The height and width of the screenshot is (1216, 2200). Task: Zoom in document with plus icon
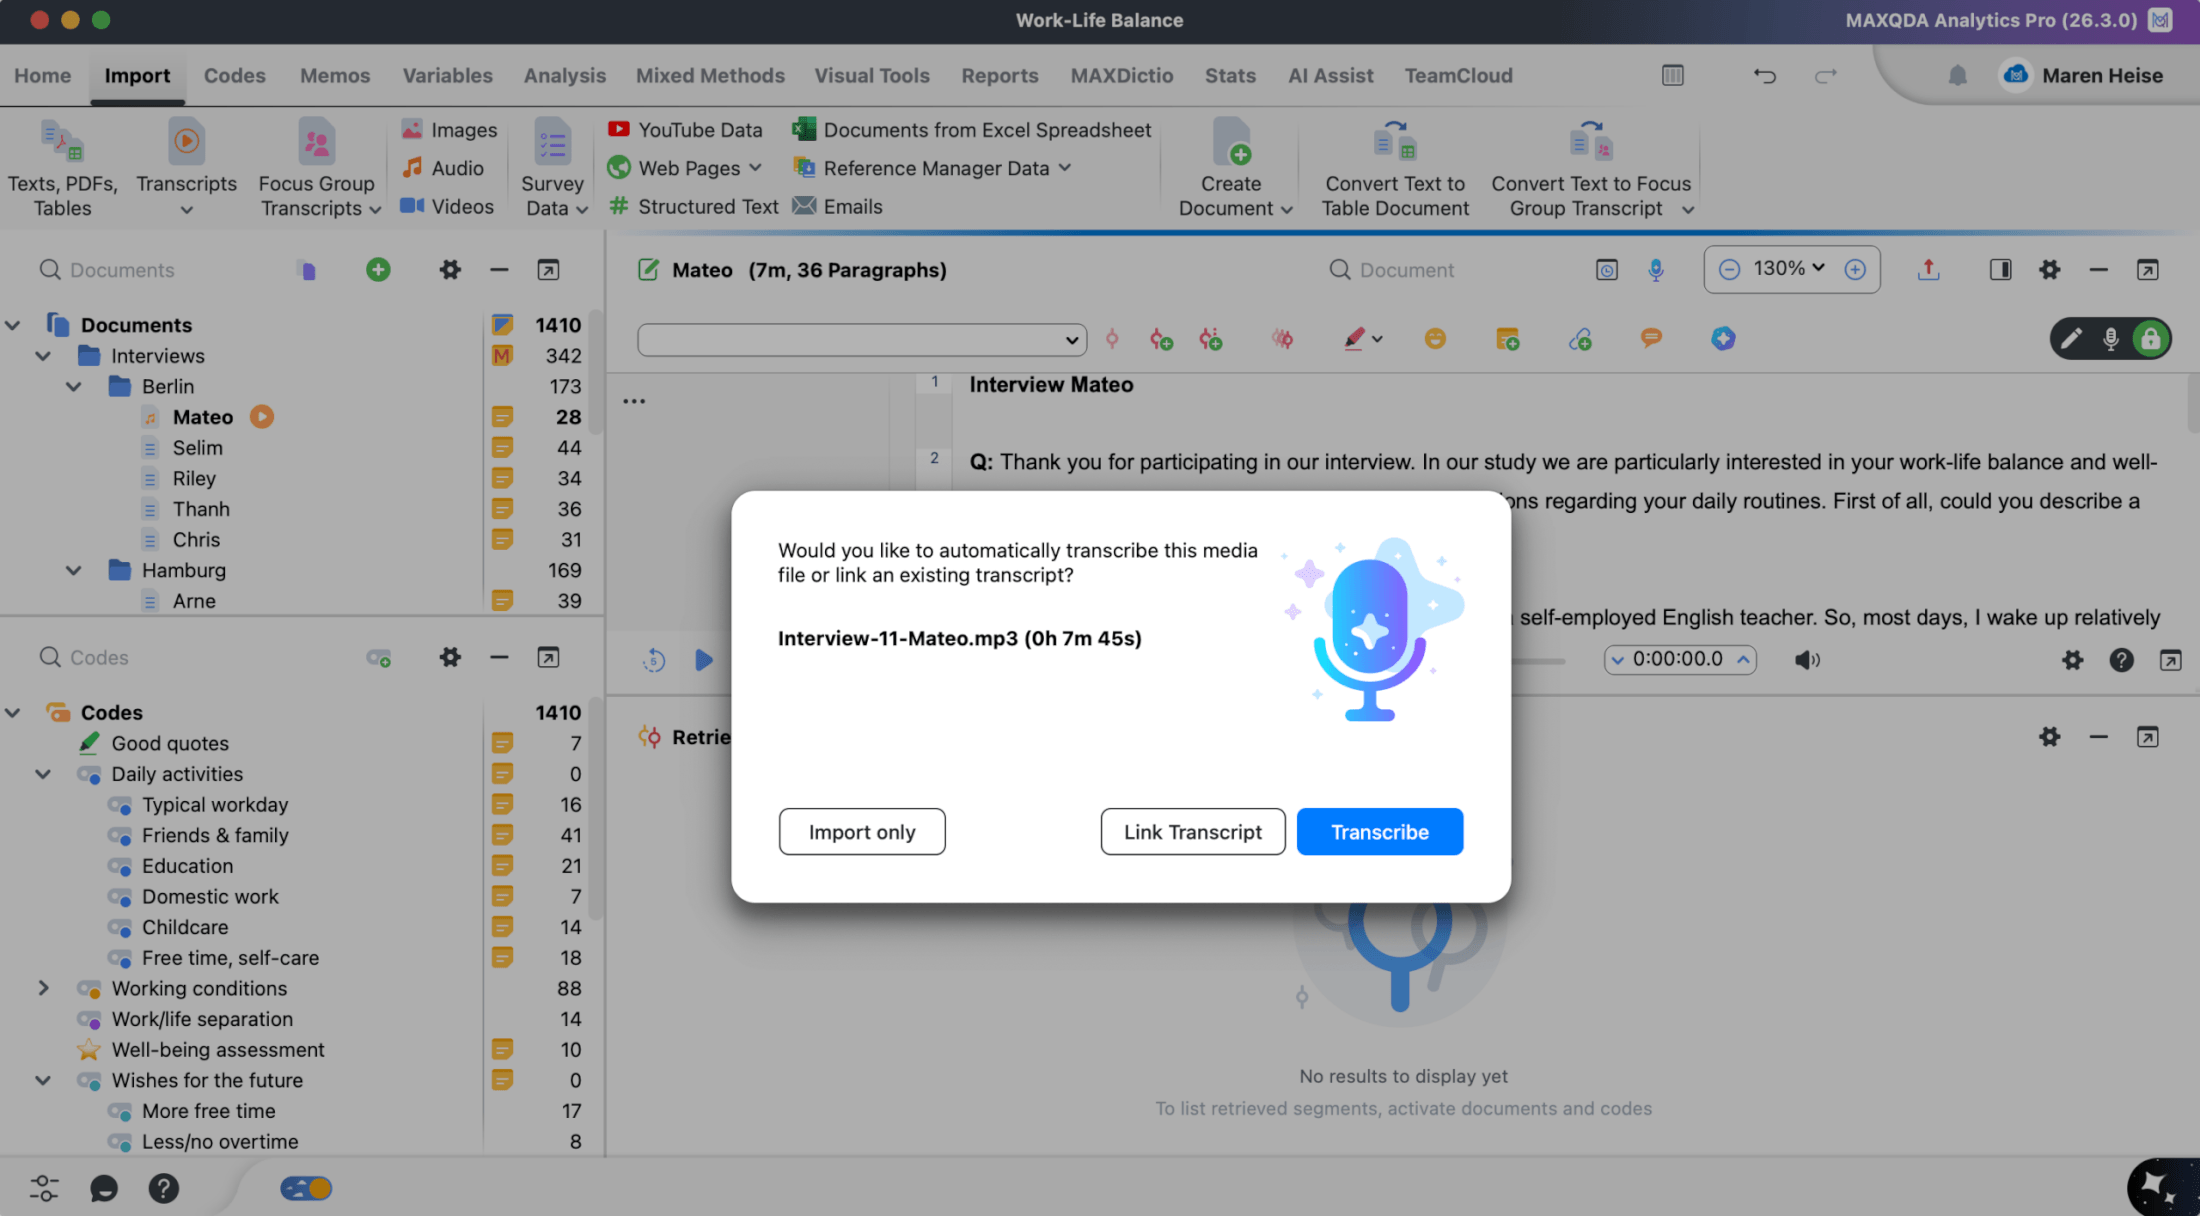tap(1855, 269)
